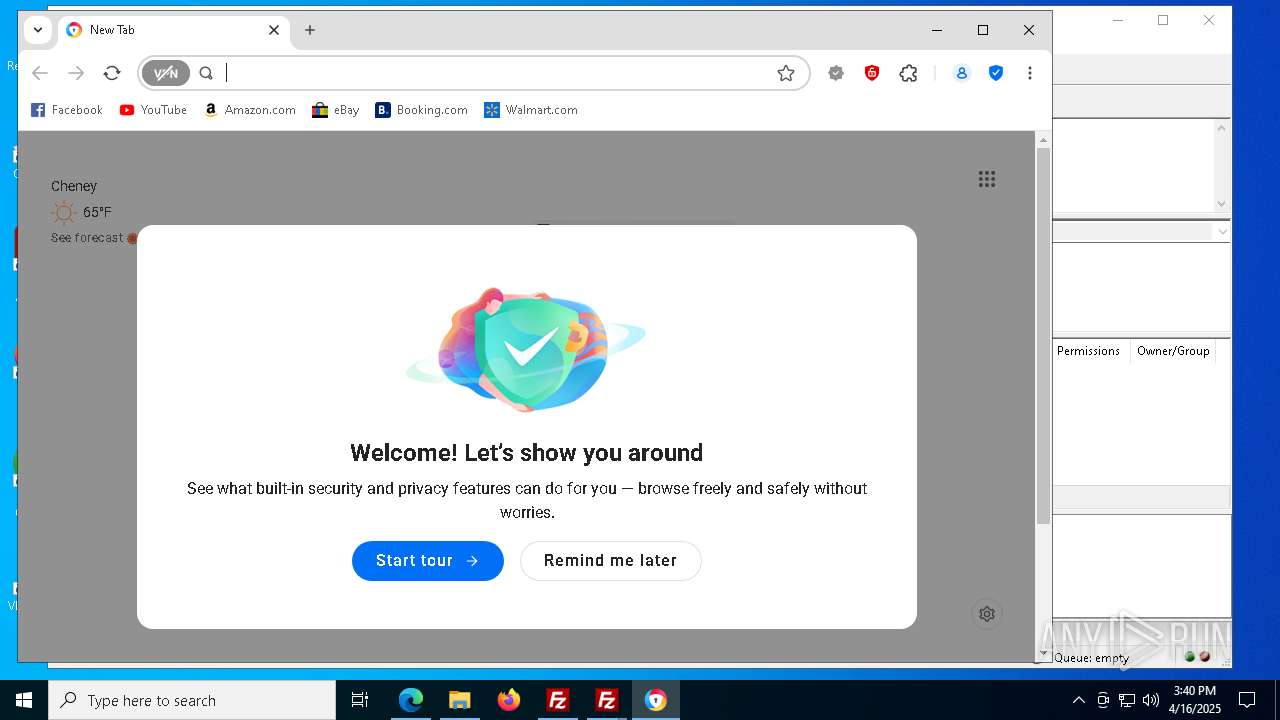The image size is (1280, 720).
Task: Close the New Tab tab
Action: (x=274, y=30)
